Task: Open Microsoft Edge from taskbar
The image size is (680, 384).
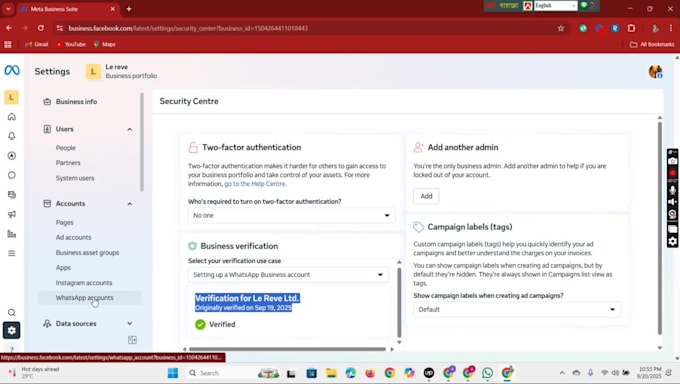Action: 350,373
